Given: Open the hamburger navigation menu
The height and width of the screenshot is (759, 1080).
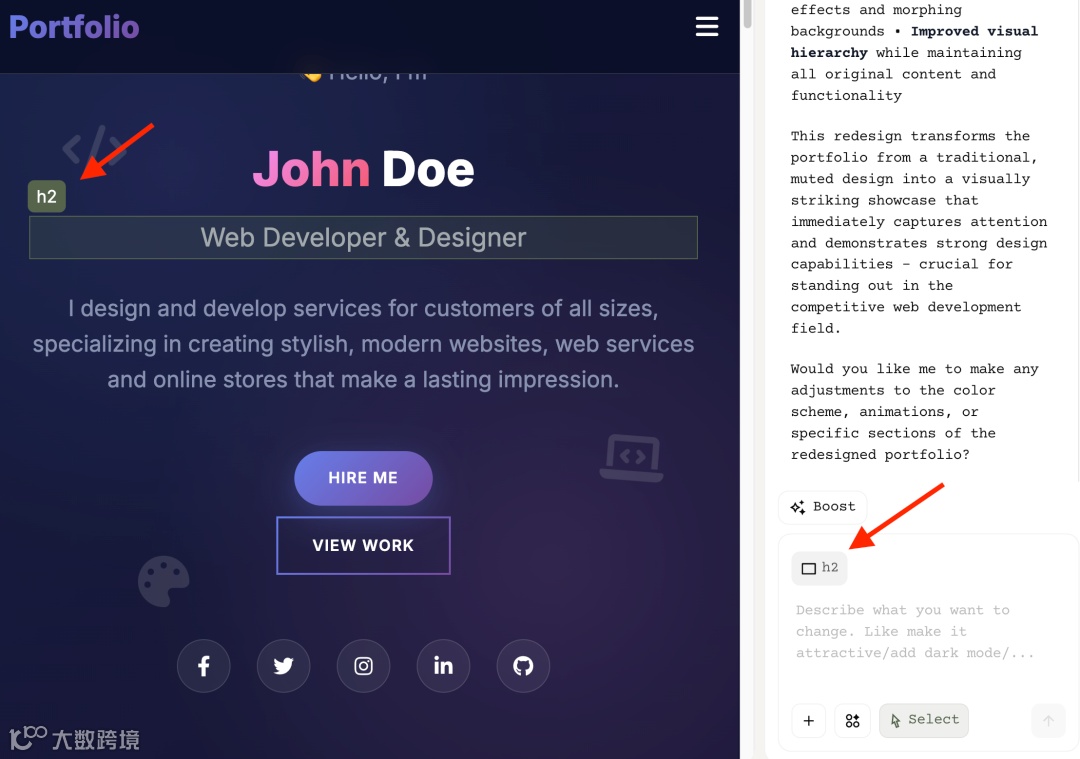Looking at the screenshot, I should [x=707, y=27].
